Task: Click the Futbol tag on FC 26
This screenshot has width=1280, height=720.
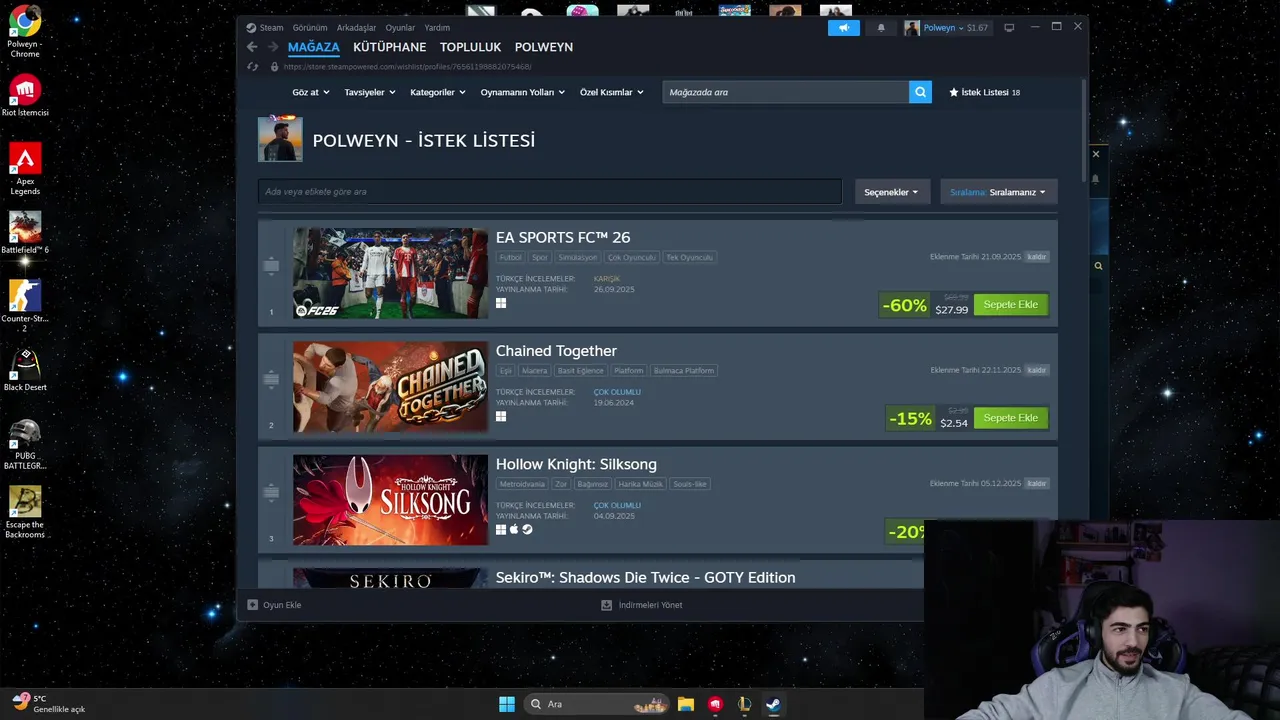Action: 511,257
